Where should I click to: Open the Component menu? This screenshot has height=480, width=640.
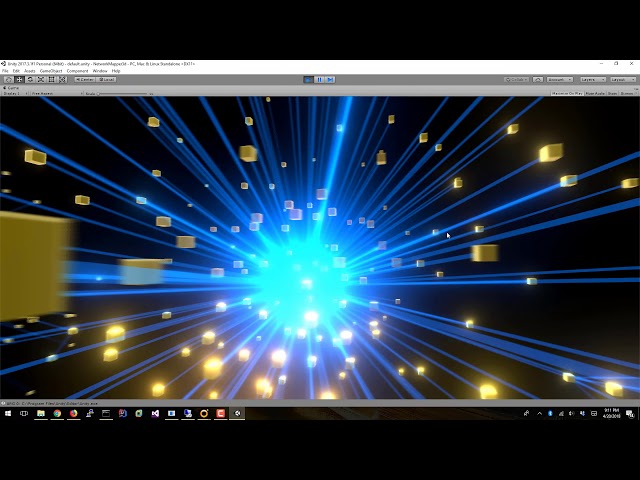(77, 71)
